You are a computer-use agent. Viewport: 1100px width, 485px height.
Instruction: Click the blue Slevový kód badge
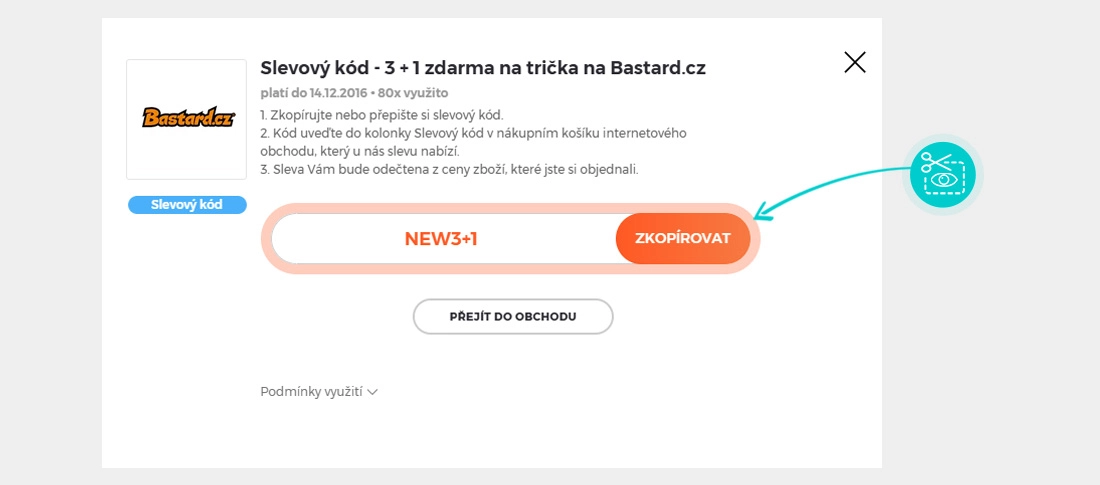pyautogui.click(x=187, y=205)
